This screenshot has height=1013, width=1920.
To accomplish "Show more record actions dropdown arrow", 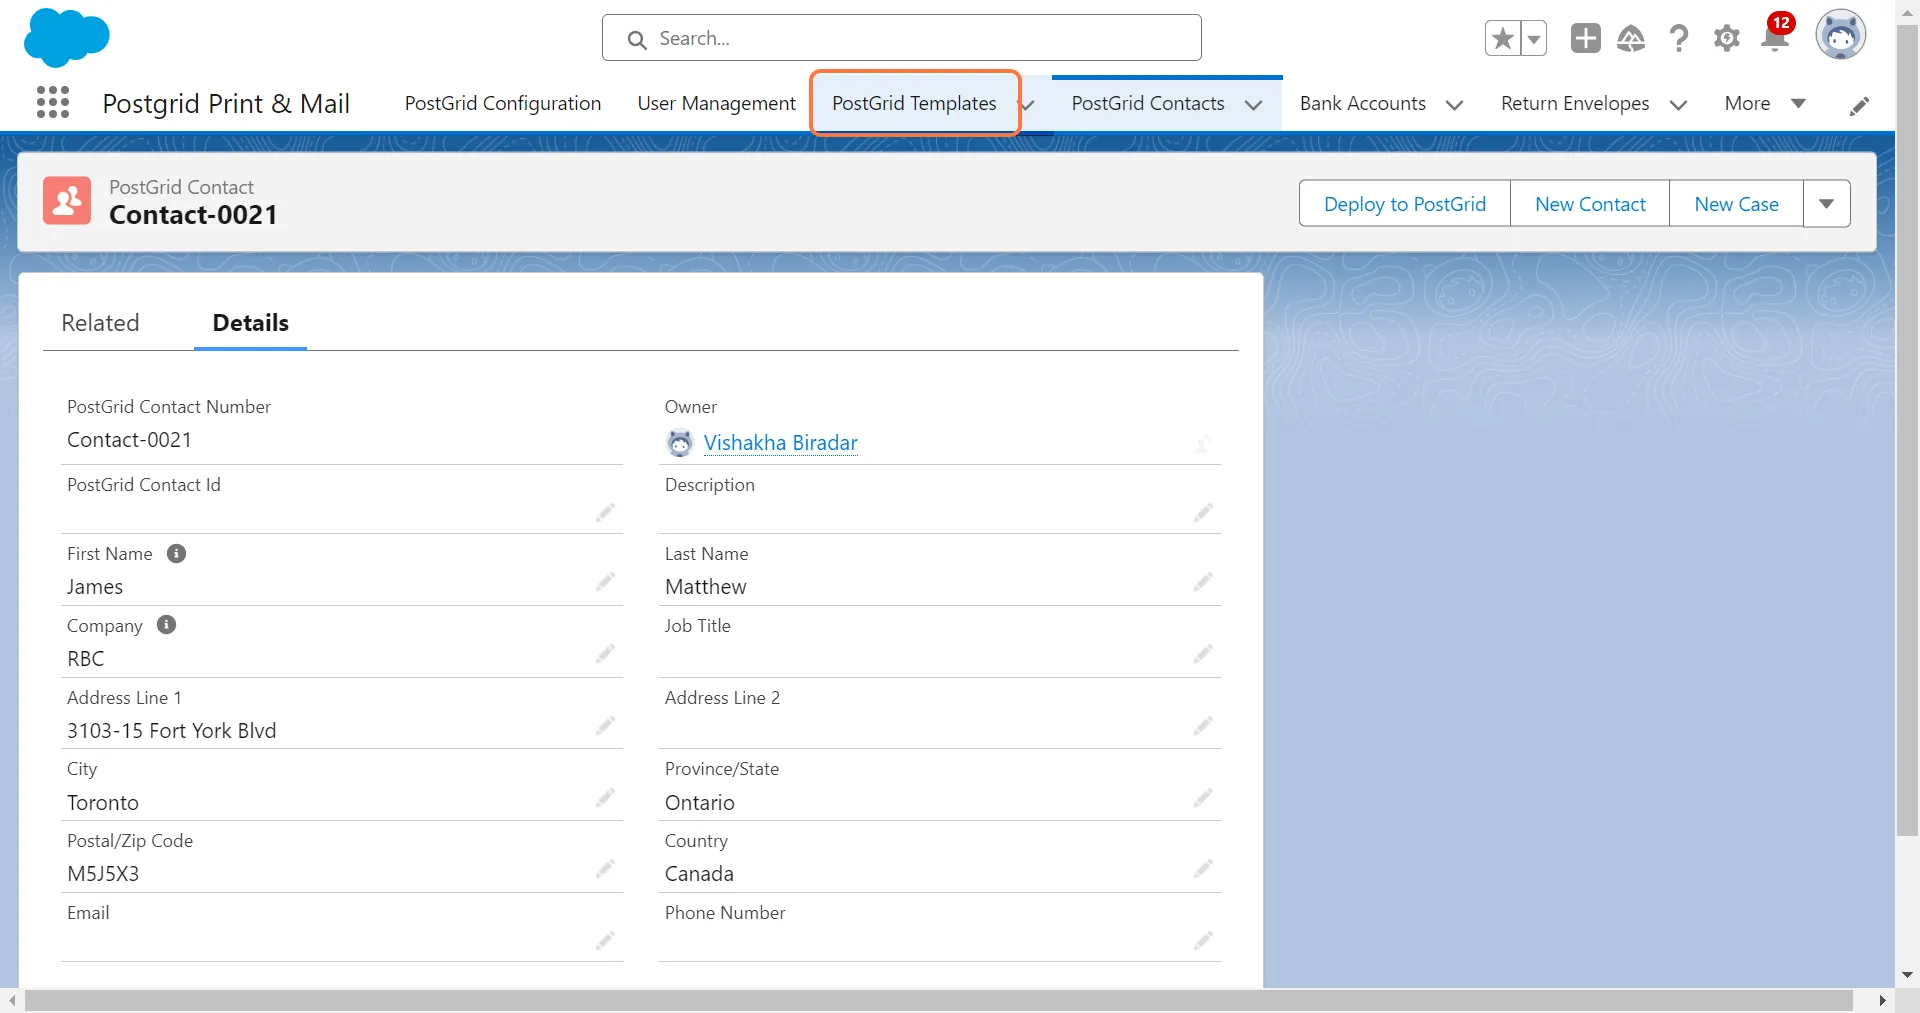I will pyautogui.click(x=1826, y=204).
